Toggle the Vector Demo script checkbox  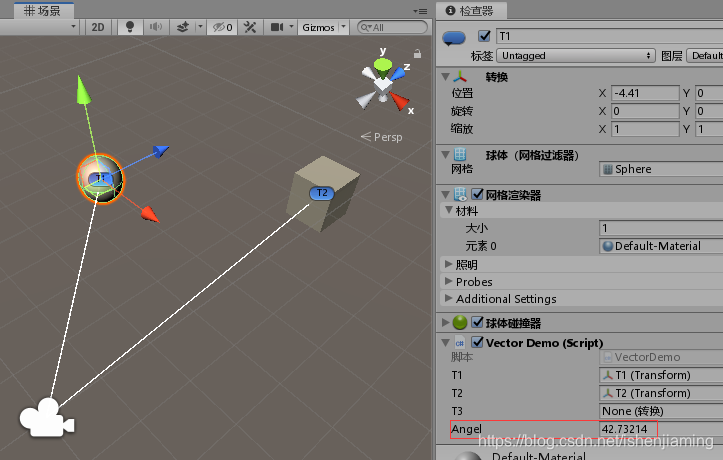click(477, 342)
